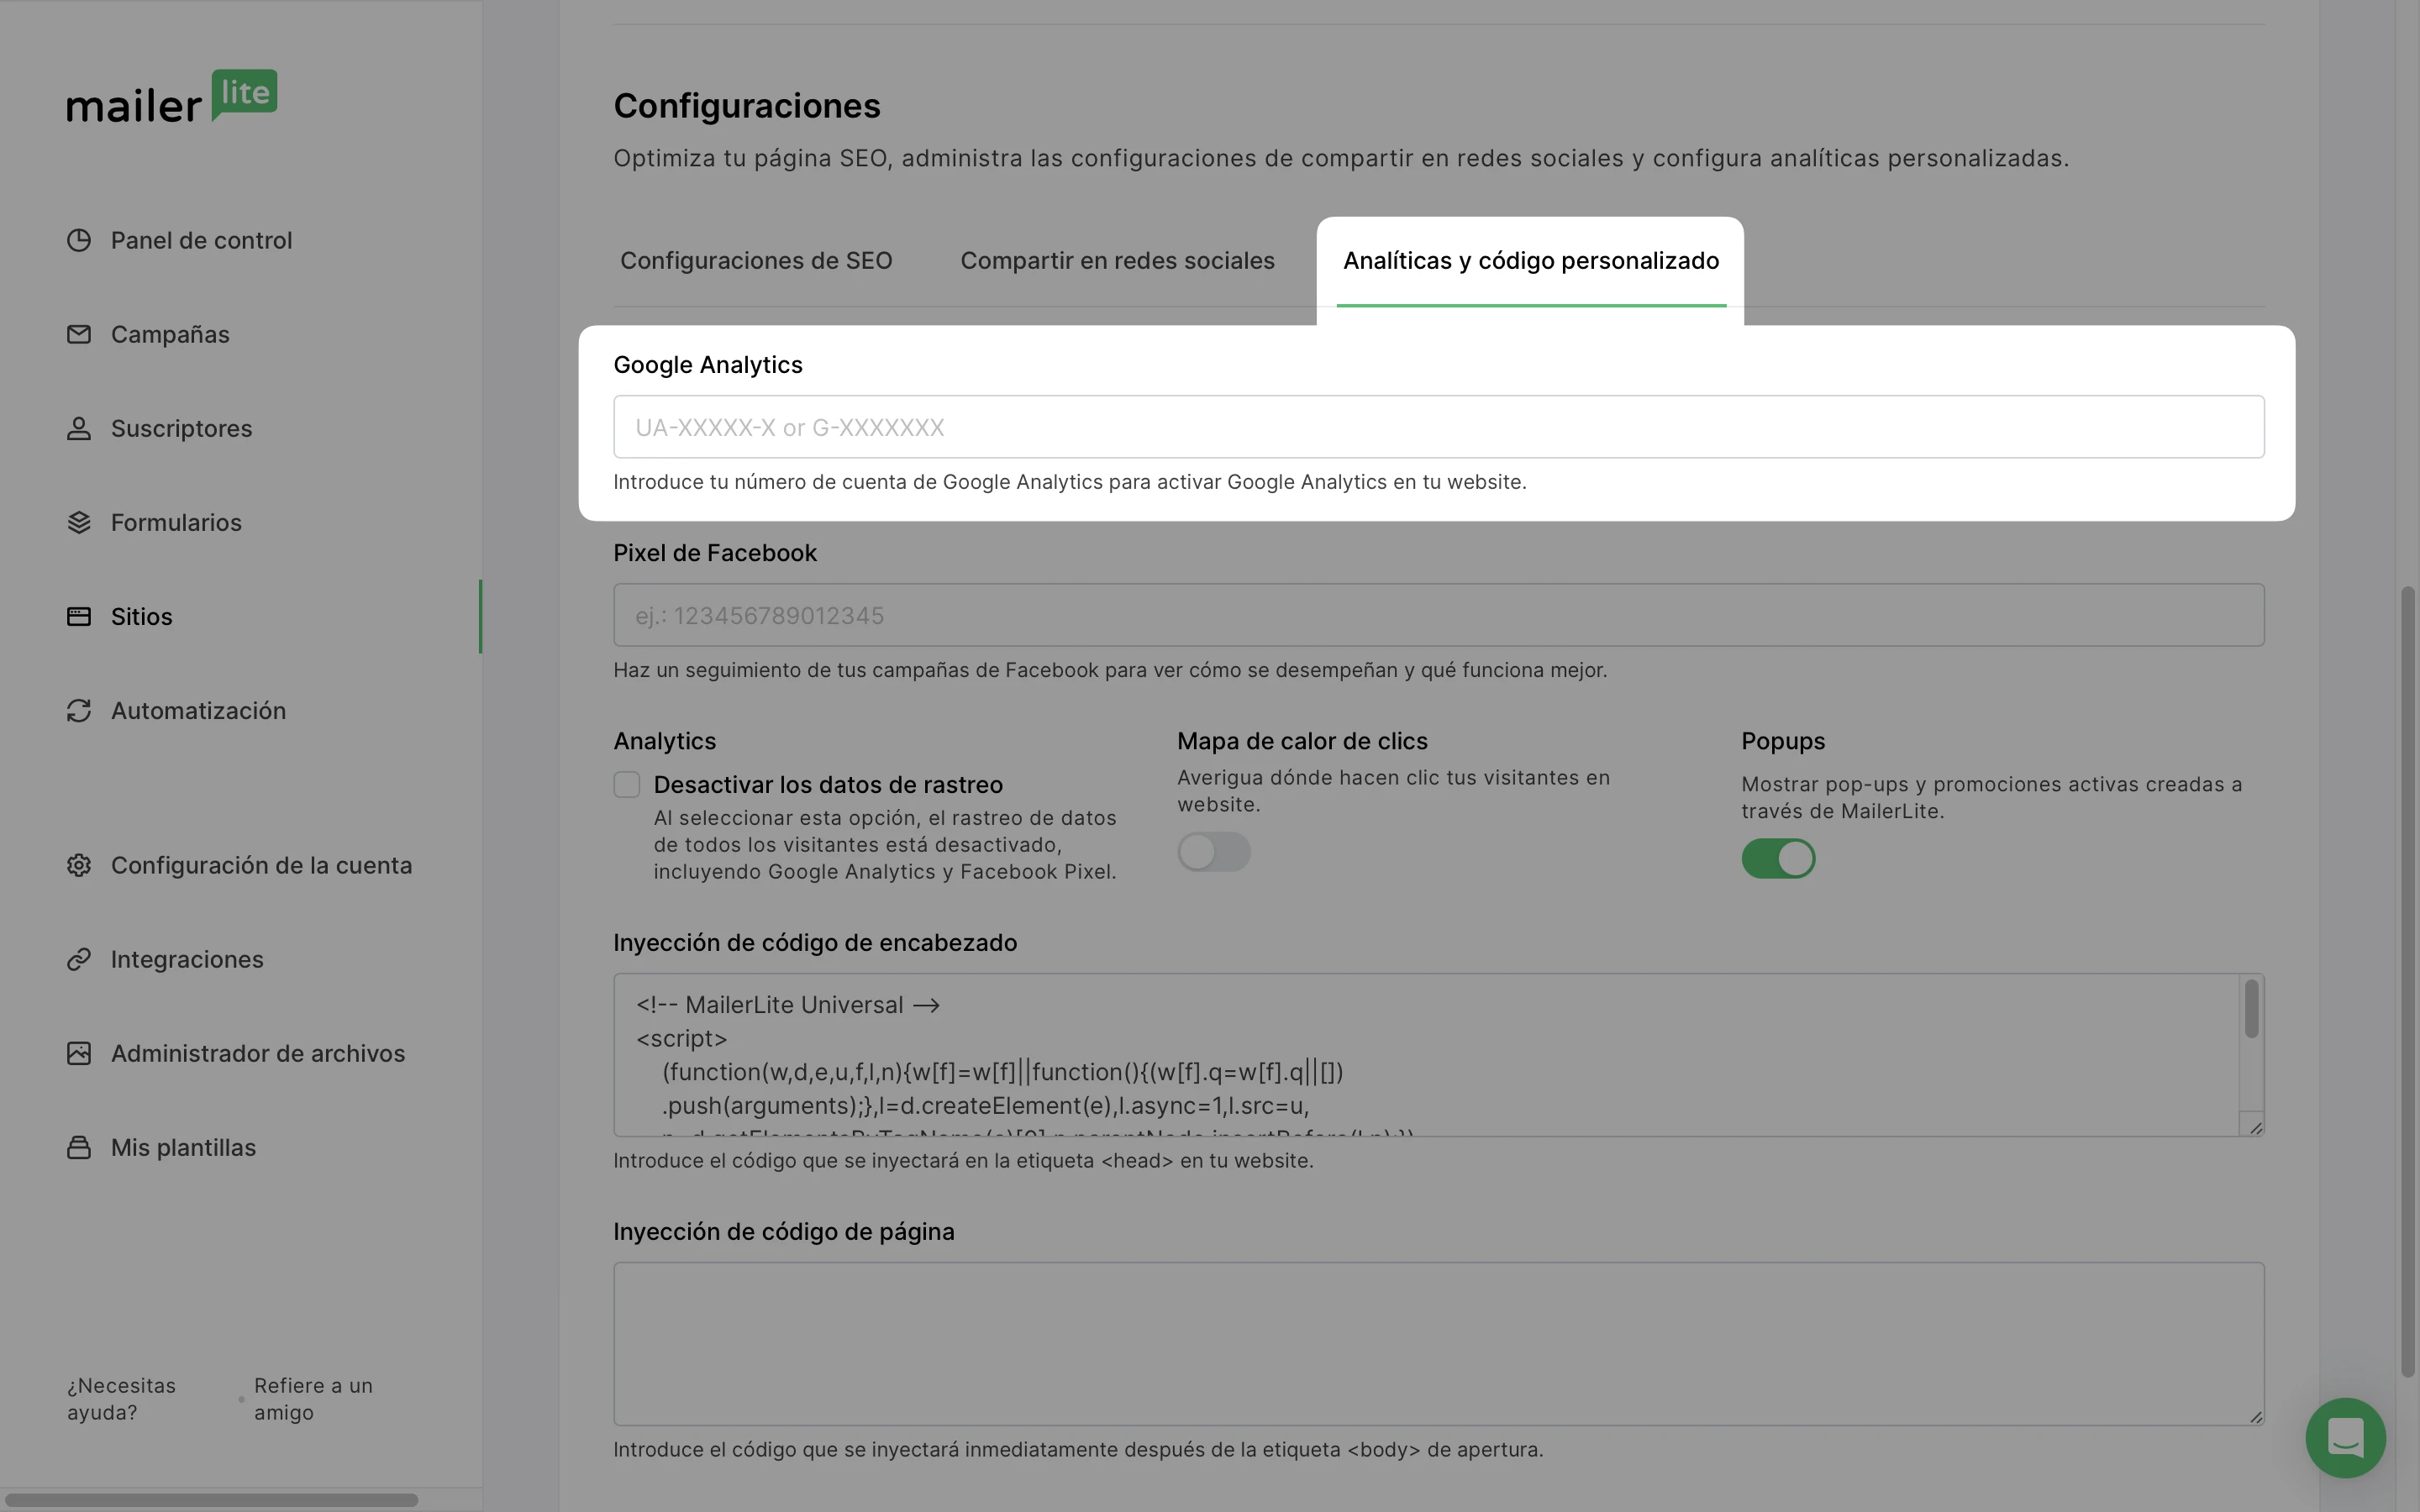Click the Inyección de código de página textarea

click(1438, 1343)
